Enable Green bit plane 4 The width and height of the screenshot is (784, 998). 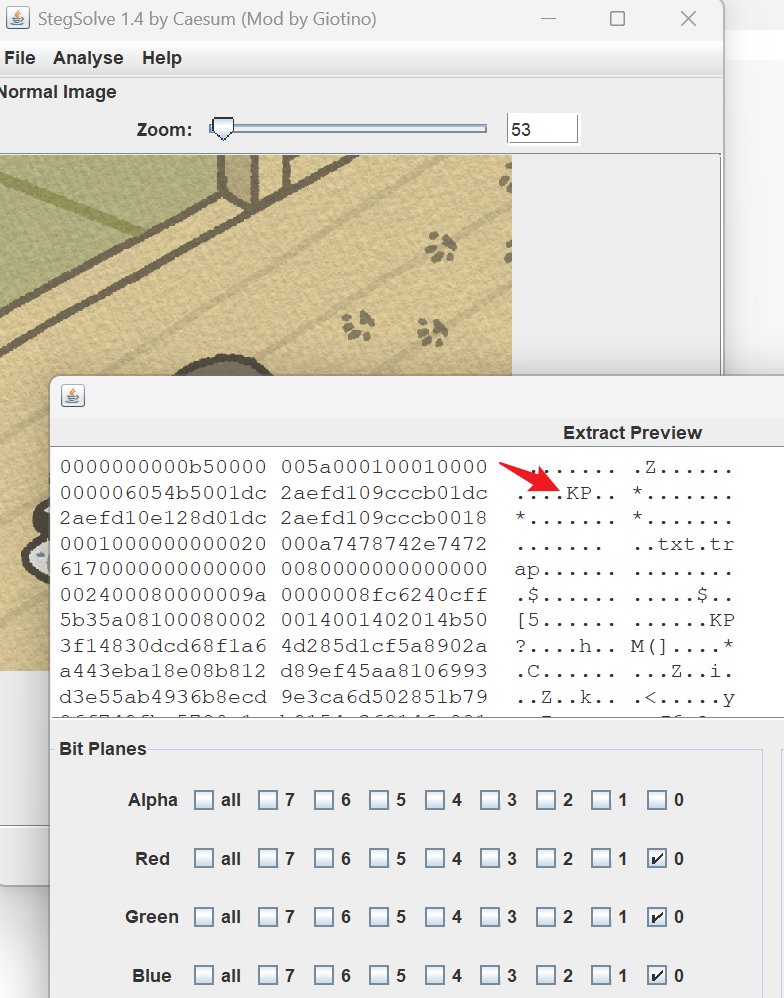click(x=435, y=917)
